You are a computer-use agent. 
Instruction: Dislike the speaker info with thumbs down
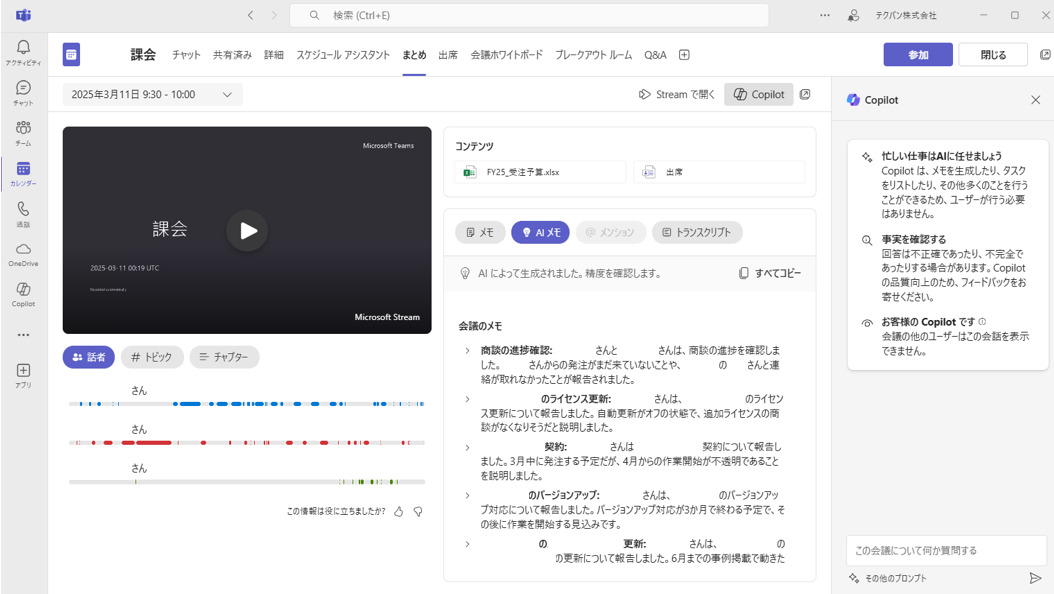point(418,511)
